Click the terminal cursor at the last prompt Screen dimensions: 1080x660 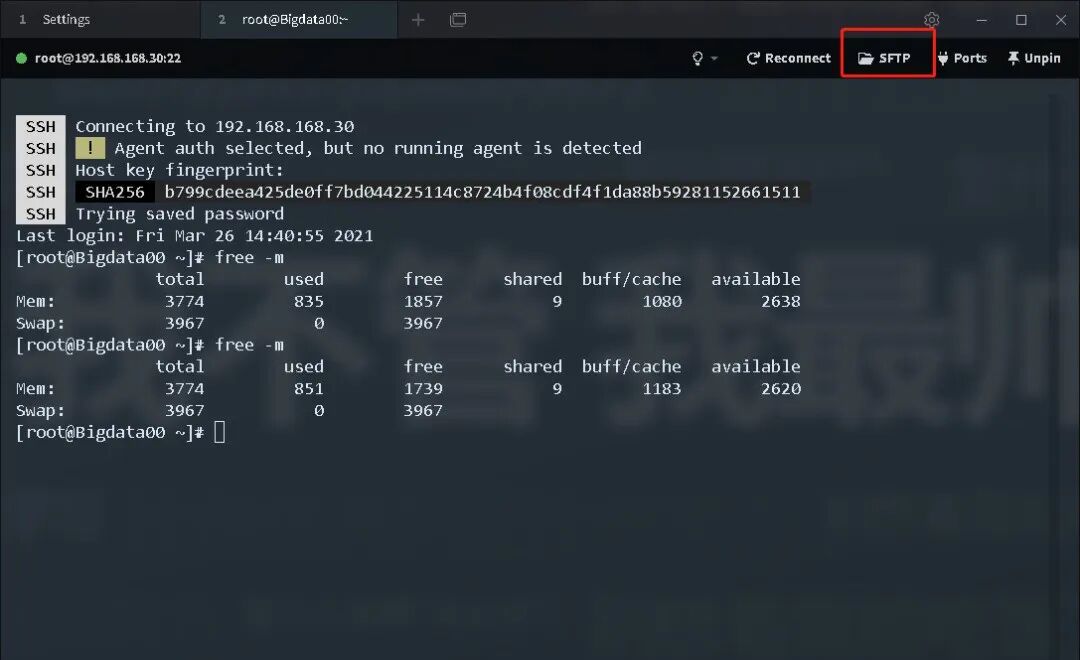click(x=219, y=433)
